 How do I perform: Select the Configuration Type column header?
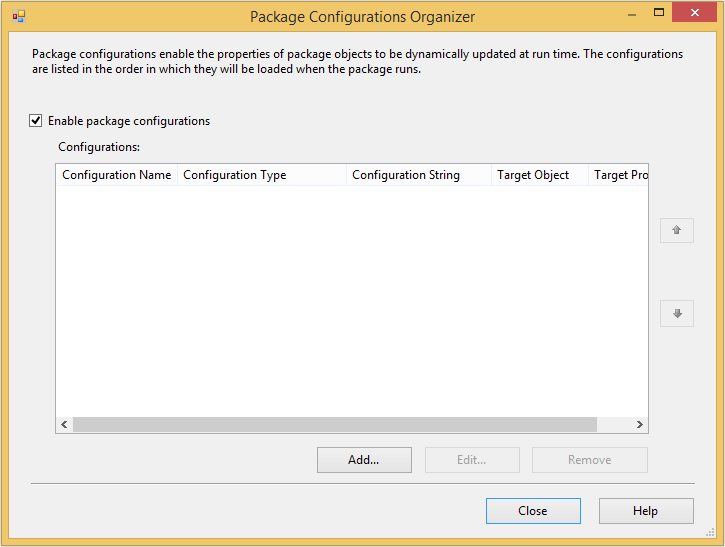(x=262, y=175)
